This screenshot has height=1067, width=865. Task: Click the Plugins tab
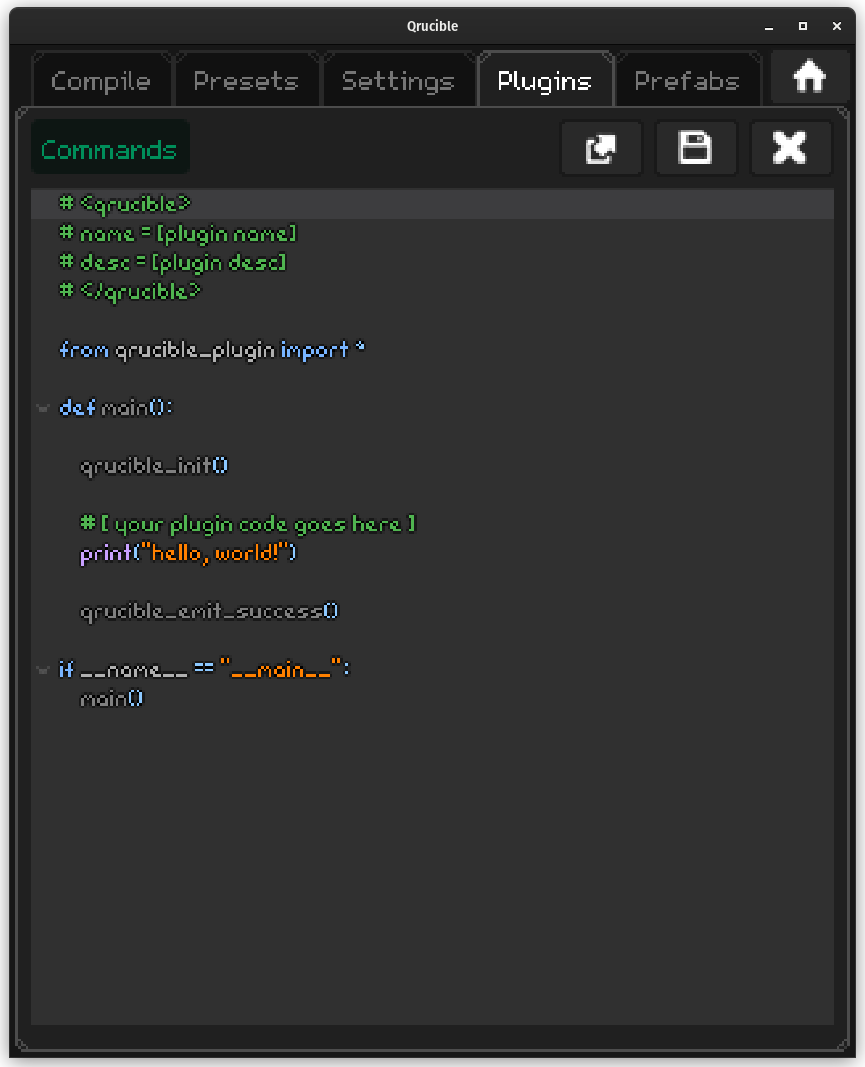(544, 81)
